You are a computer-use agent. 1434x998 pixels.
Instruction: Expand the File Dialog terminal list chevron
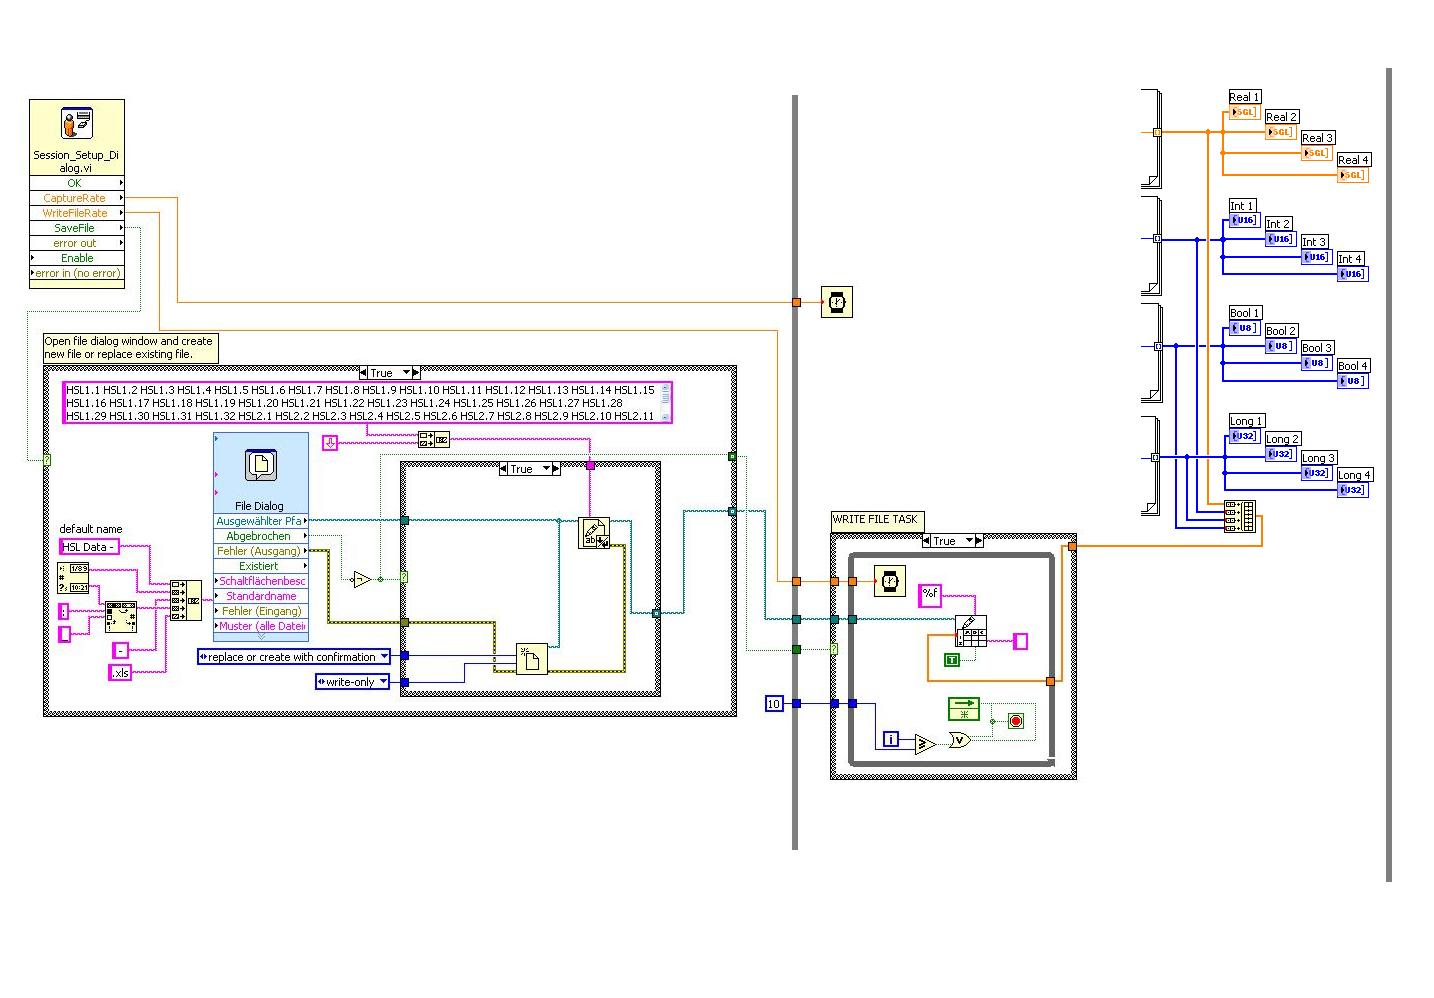click(261, 636)
